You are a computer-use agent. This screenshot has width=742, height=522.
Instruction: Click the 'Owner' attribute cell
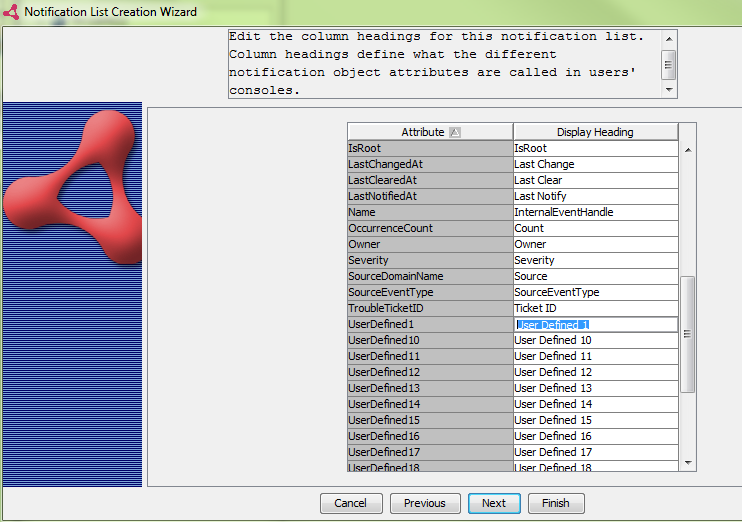click(x=430, y=245)
